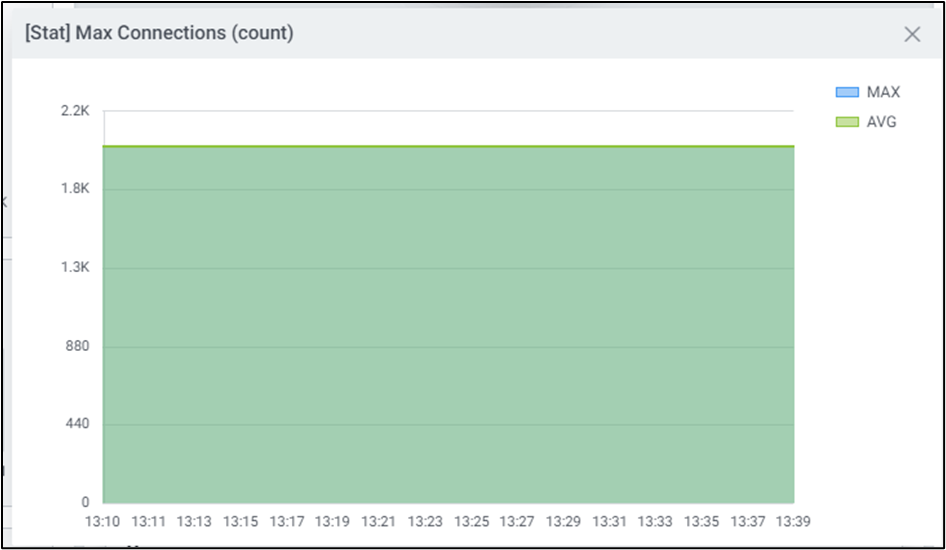Click the 1.3K value on y-axis
Screen dimensions: 946x550
click(x=75, y=268)
